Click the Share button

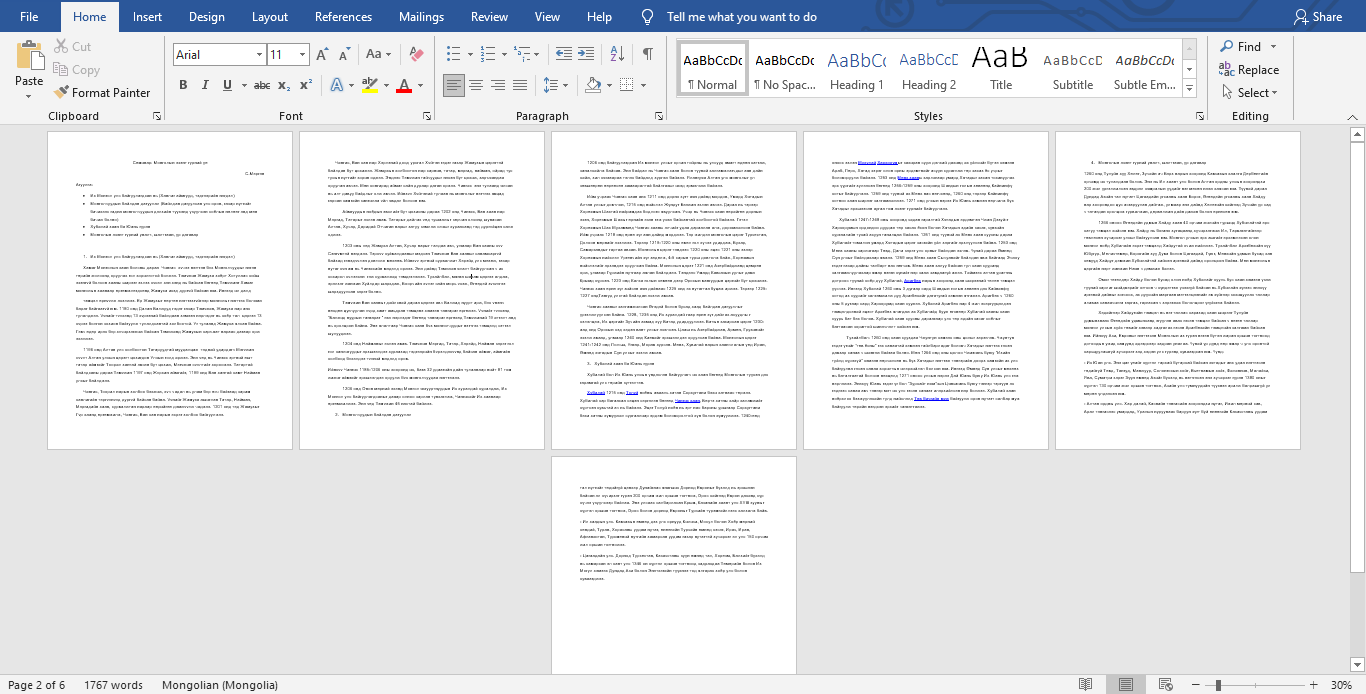point(1317,17)
